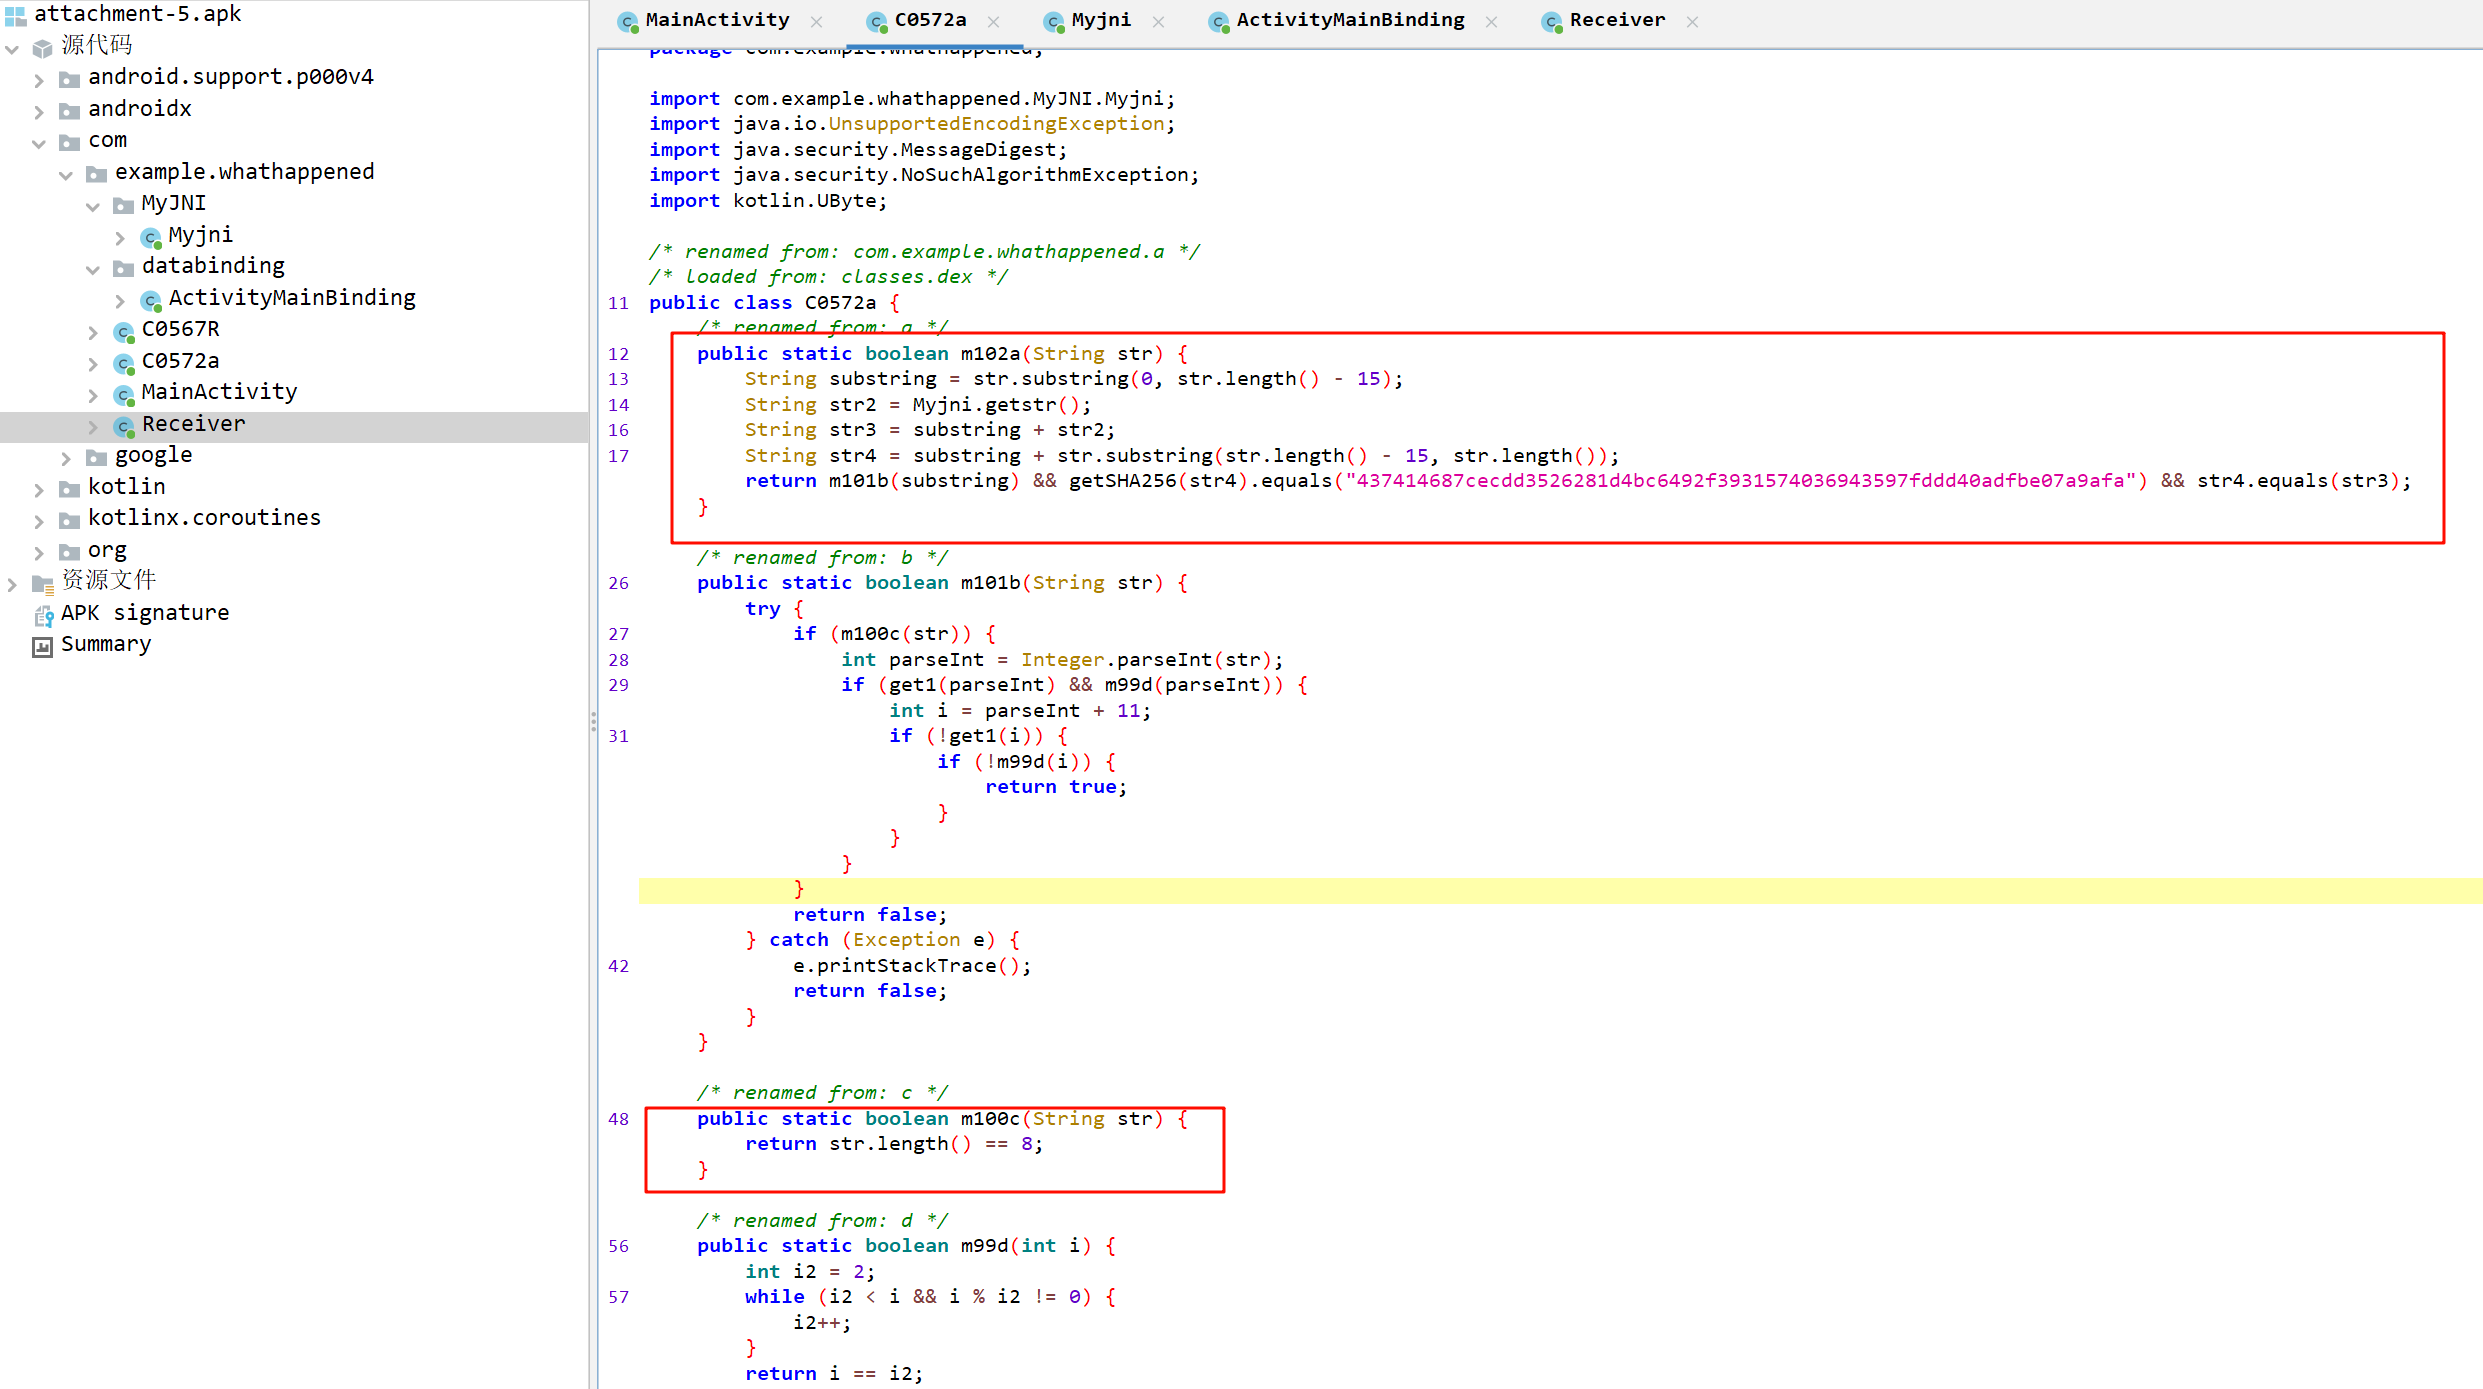Switch to the Receiver editor tab
This screenshot has width=2483, height=1389.
point(1616,20)
